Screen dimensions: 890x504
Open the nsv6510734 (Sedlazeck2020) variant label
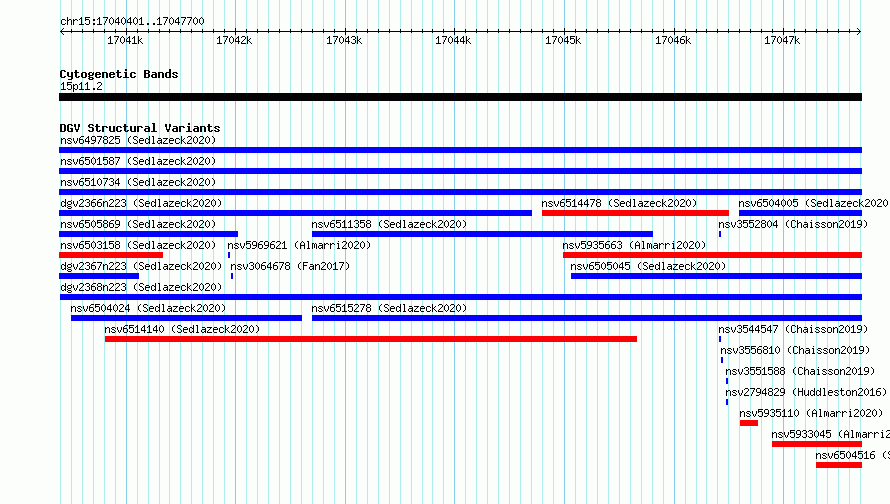click(138, 182)
